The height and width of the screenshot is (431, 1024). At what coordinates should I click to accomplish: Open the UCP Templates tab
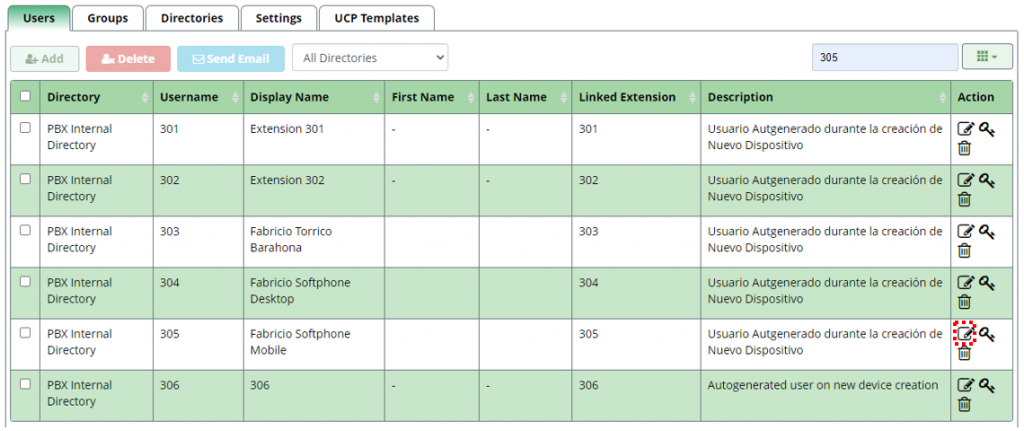point(377,18)
